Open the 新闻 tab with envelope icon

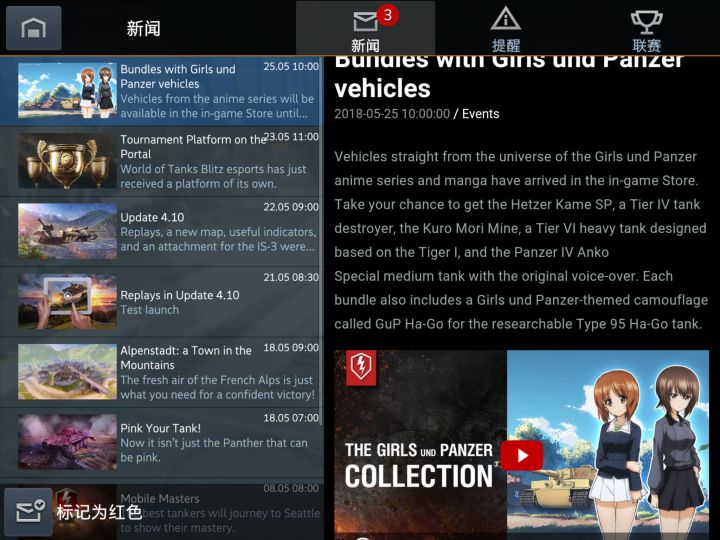(366, 28)
